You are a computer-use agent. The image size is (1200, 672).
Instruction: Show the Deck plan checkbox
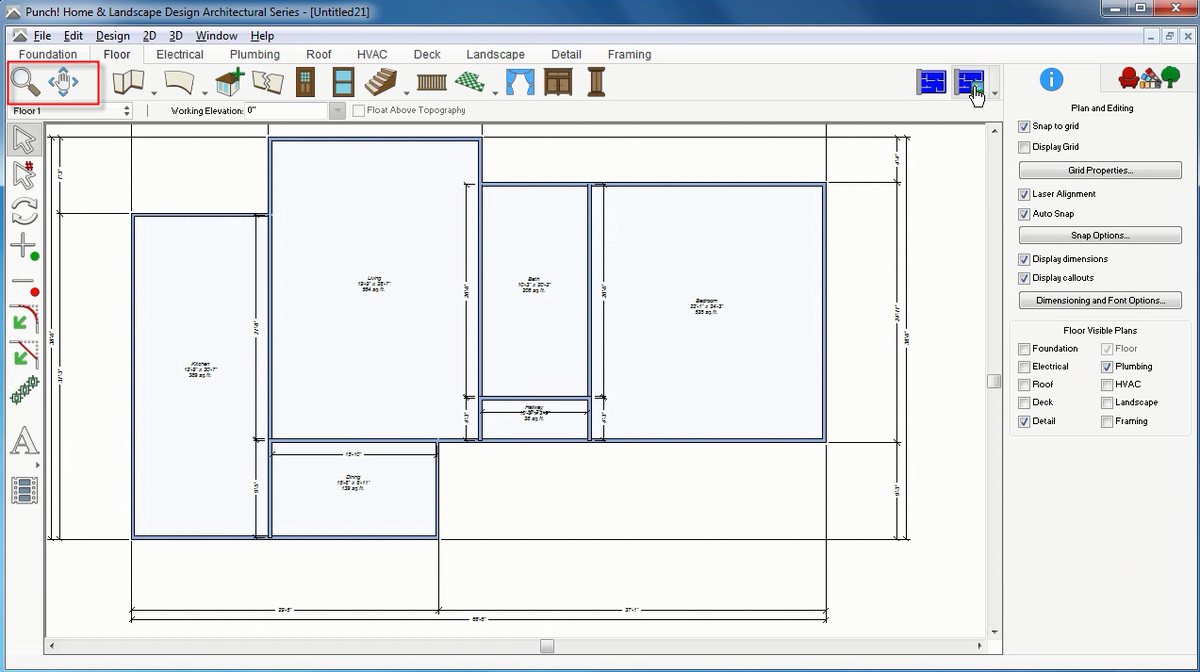pos(1023,403)
